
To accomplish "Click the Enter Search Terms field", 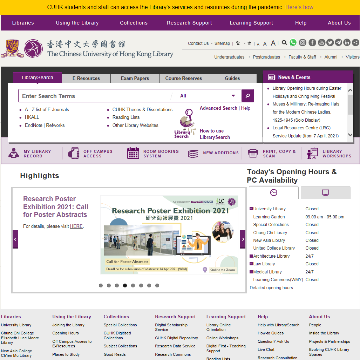I will click(x=97, y=96).
